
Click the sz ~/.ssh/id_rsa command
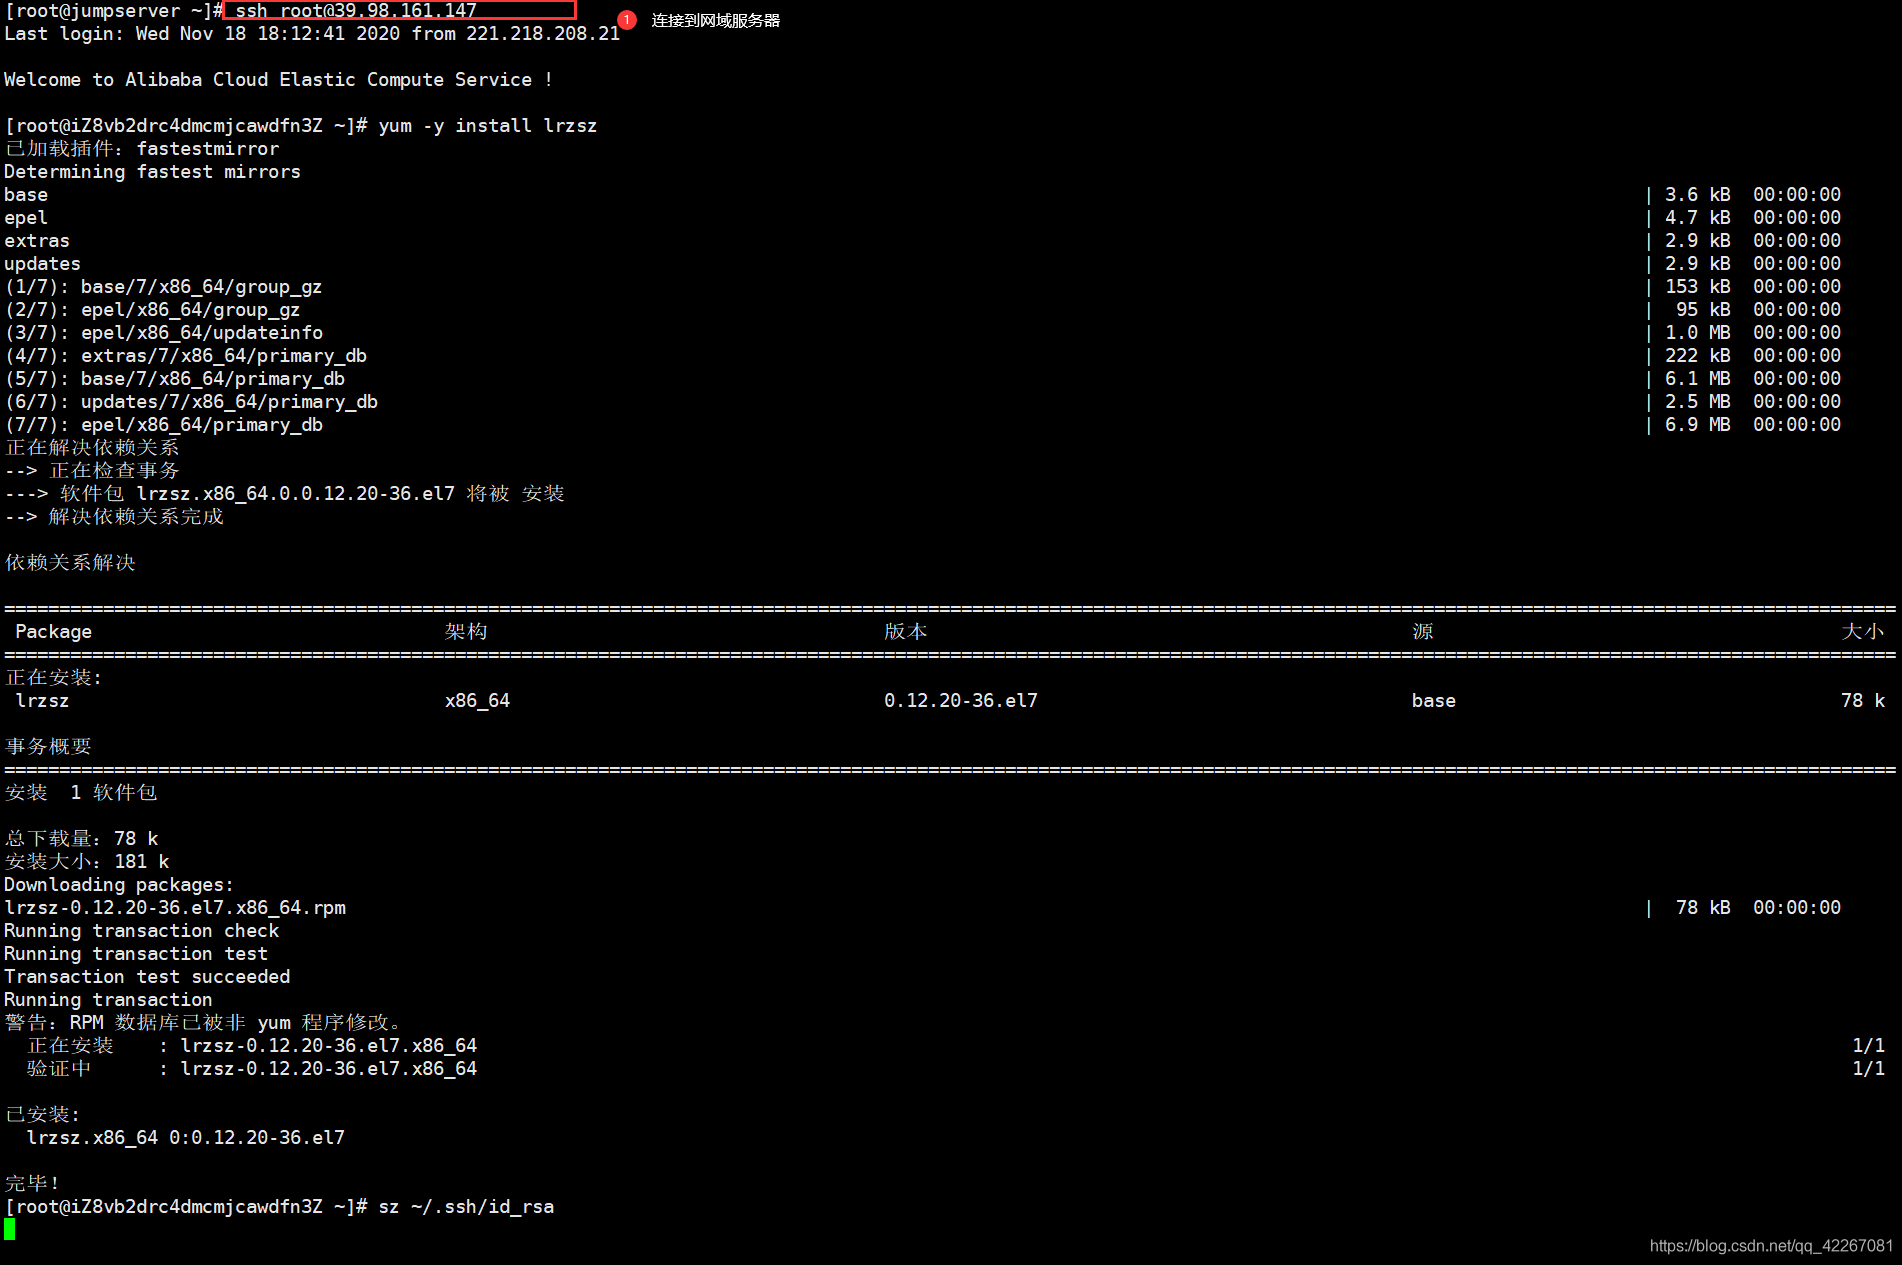tap(466, 1206)
